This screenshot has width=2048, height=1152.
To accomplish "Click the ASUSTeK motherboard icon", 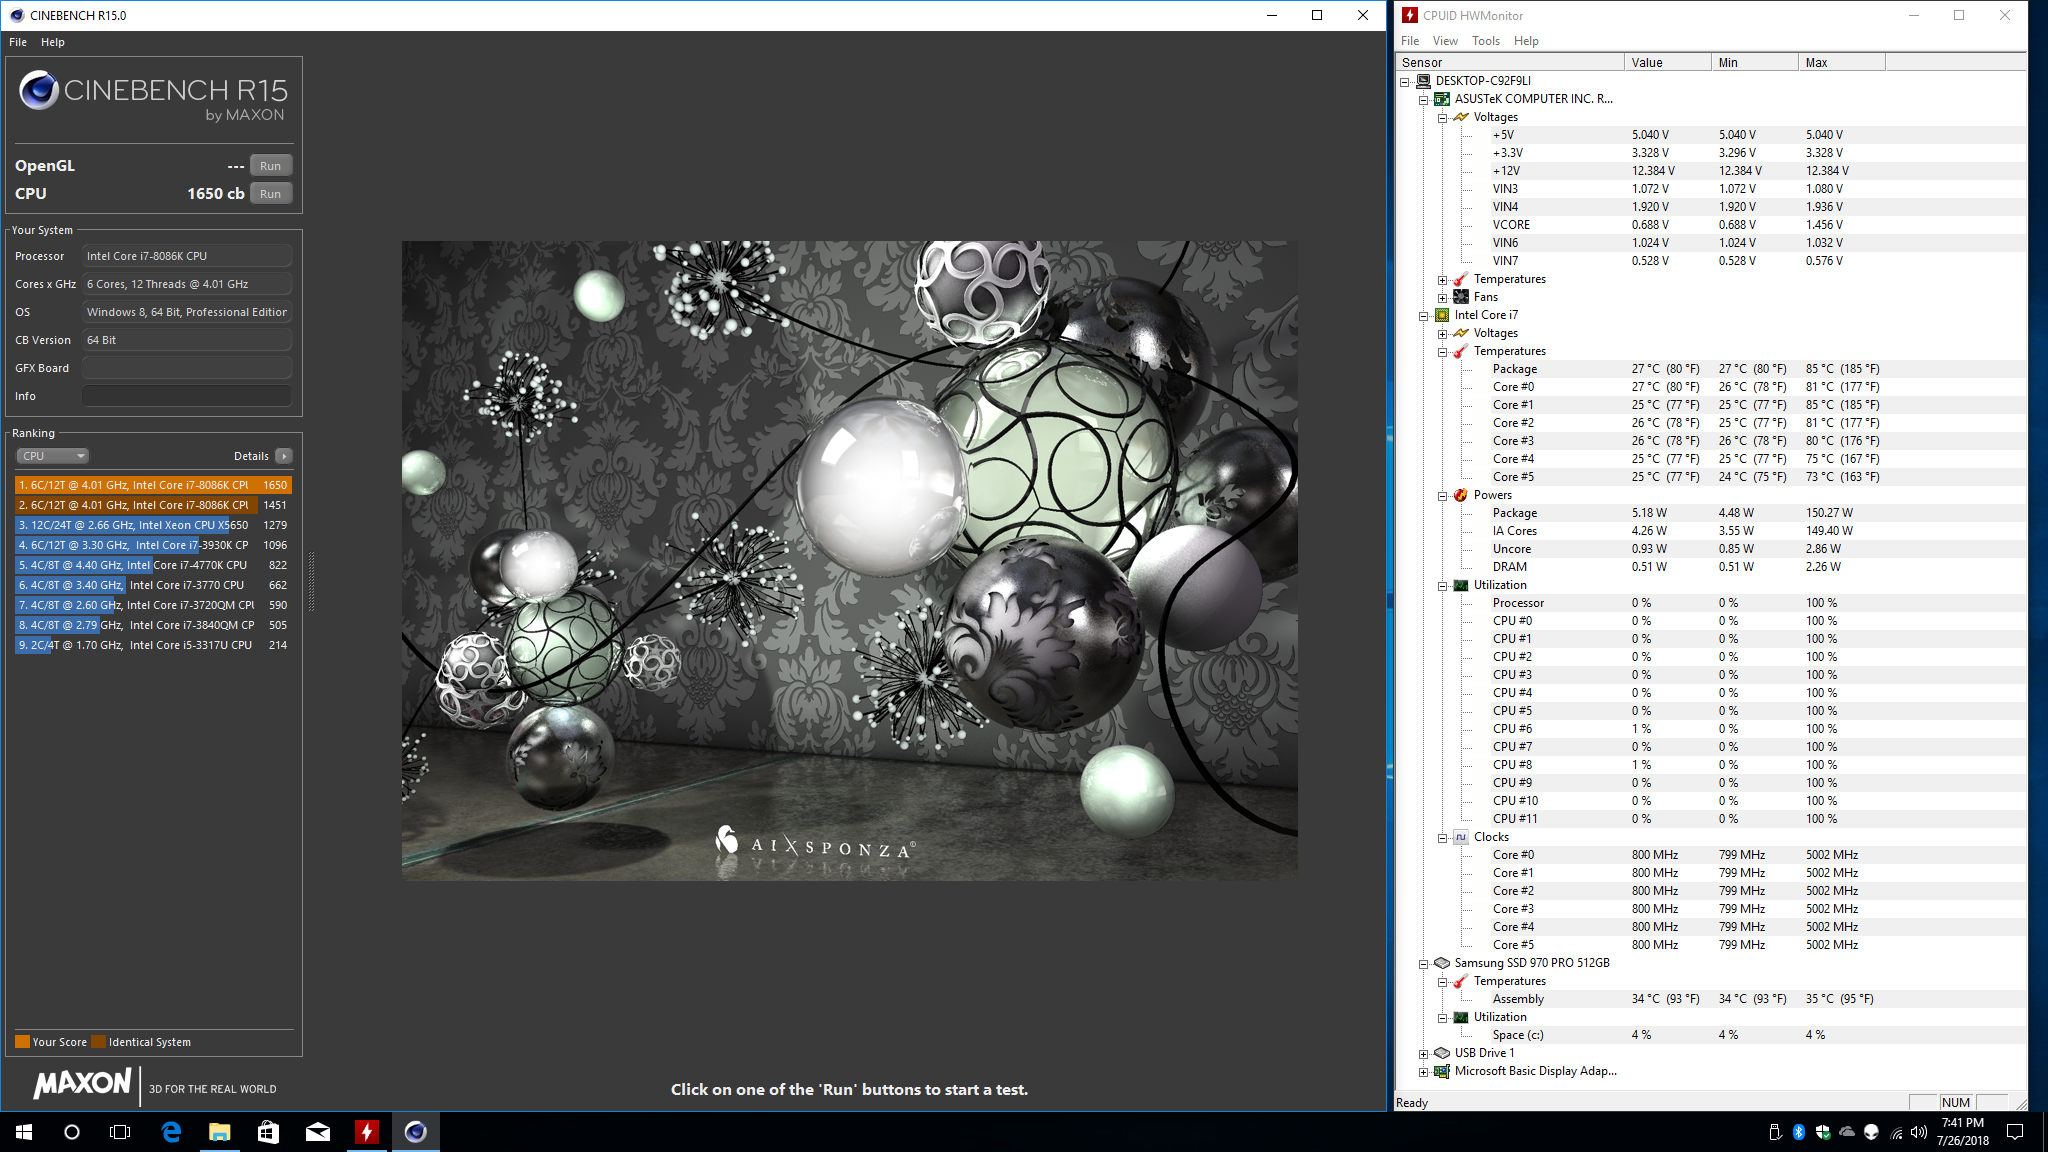I will [1442, 99].
